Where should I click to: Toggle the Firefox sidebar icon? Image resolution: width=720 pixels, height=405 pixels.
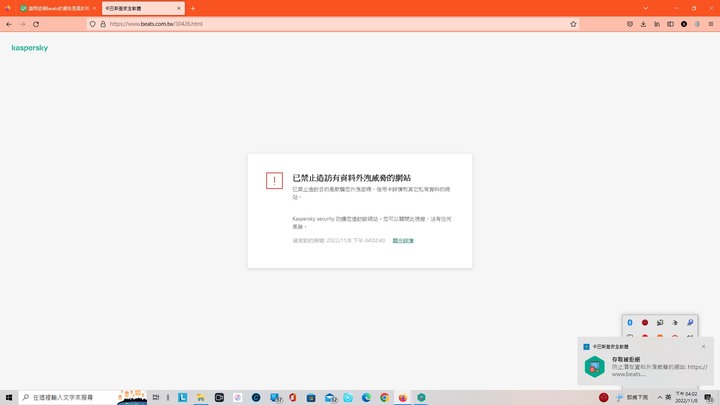tap(670, 24)
